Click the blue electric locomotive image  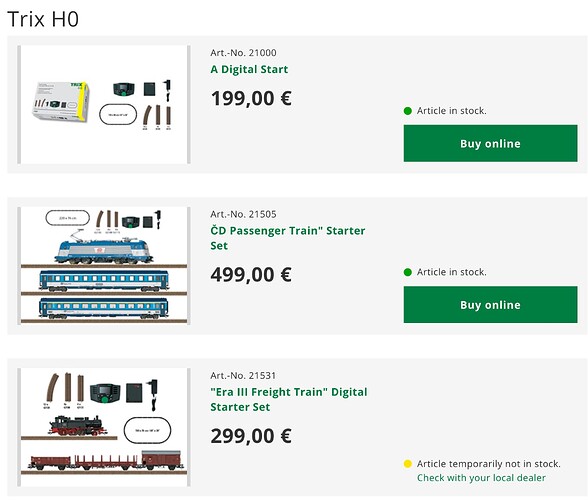[x=104, y=248]
